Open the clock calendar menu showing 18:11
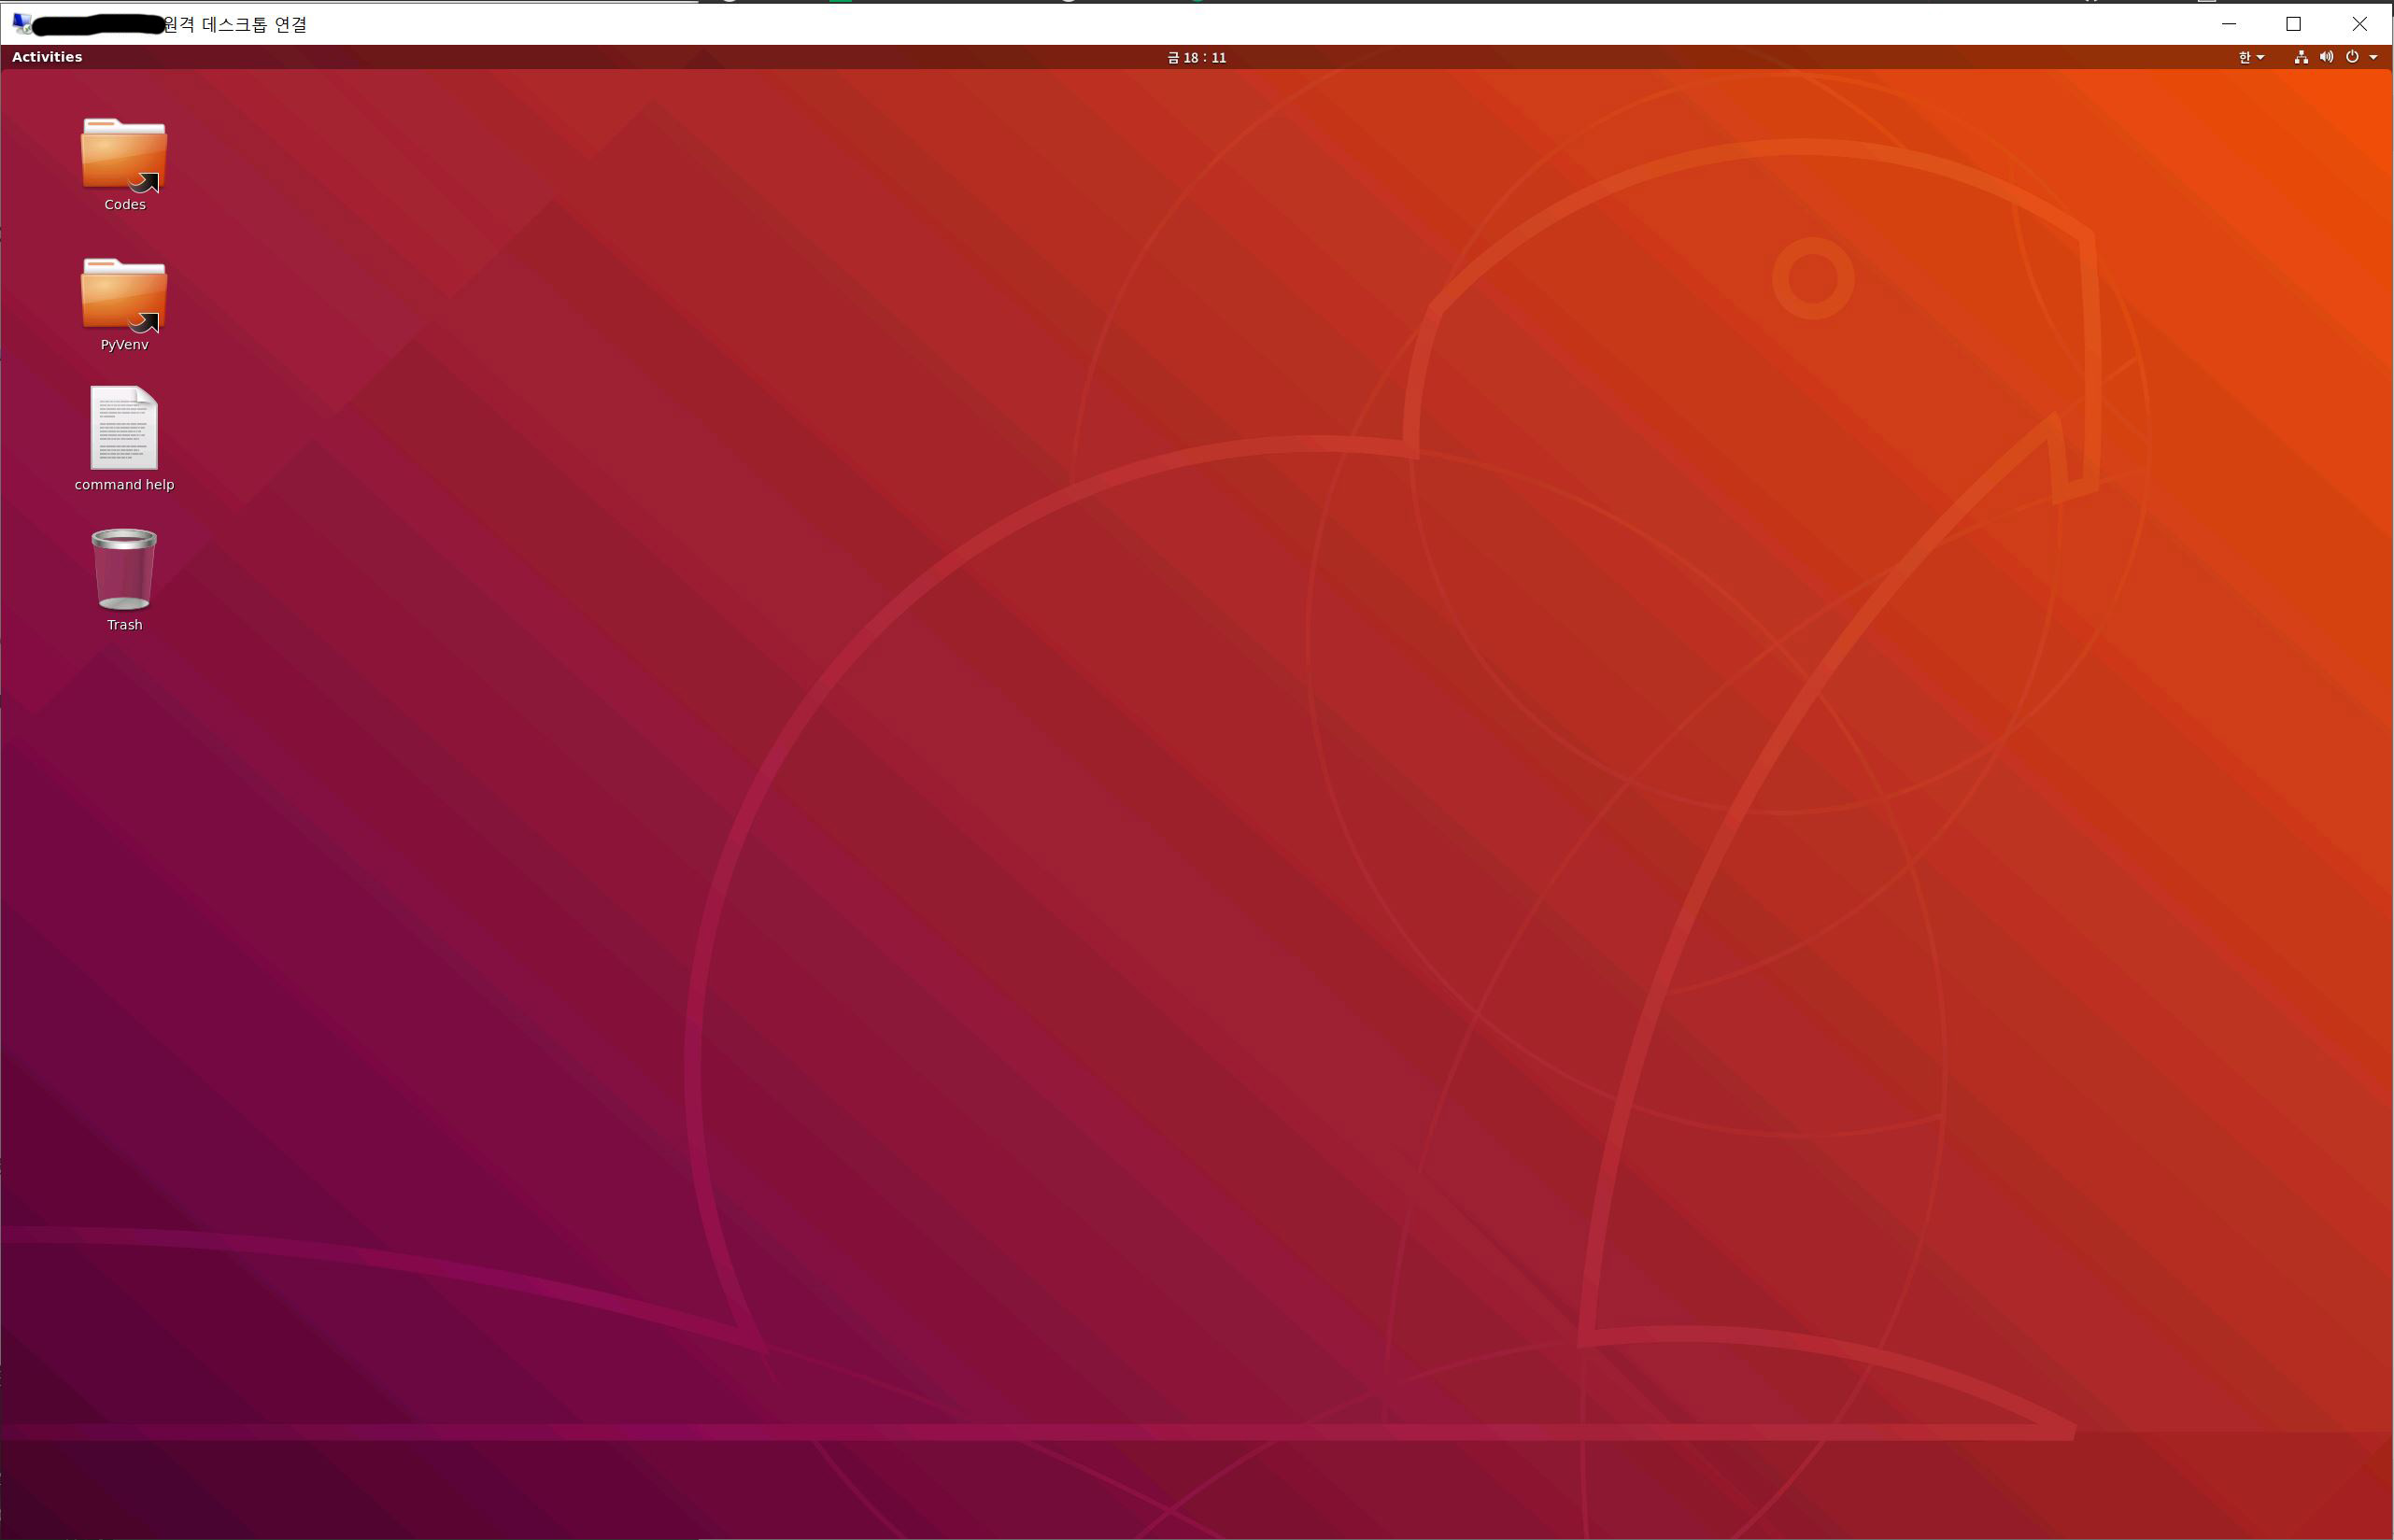 1196,58
